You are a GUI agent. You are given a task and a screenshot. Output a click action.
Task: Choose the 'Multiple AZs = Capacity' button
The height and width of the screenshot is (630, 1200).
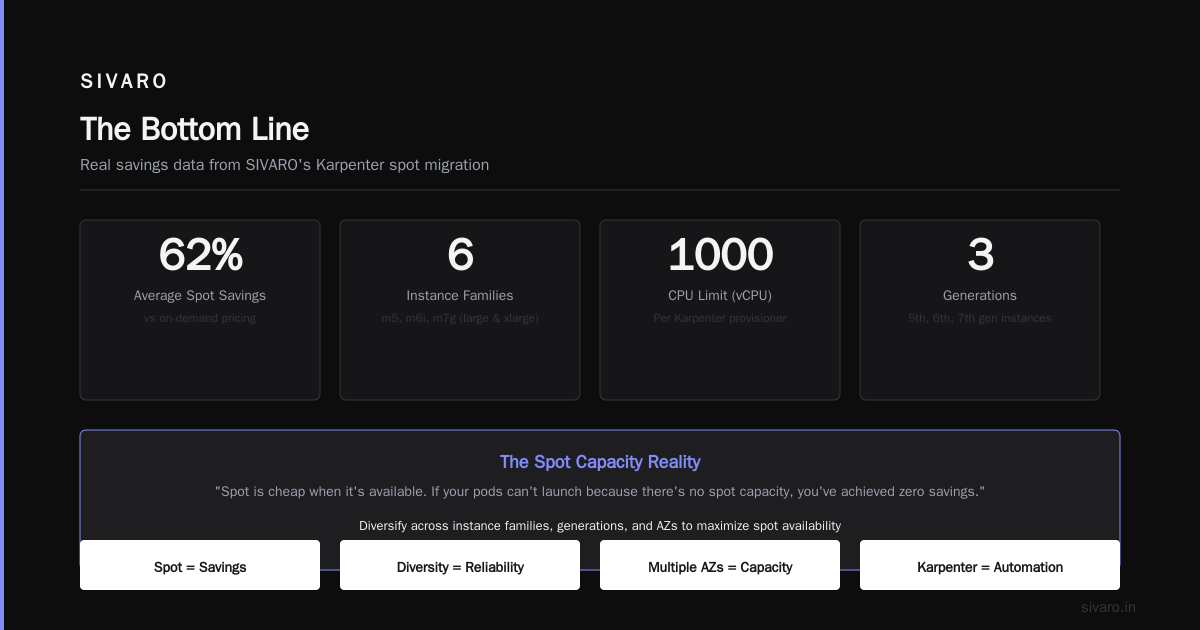pyautogui.click(x=720, y=566)
